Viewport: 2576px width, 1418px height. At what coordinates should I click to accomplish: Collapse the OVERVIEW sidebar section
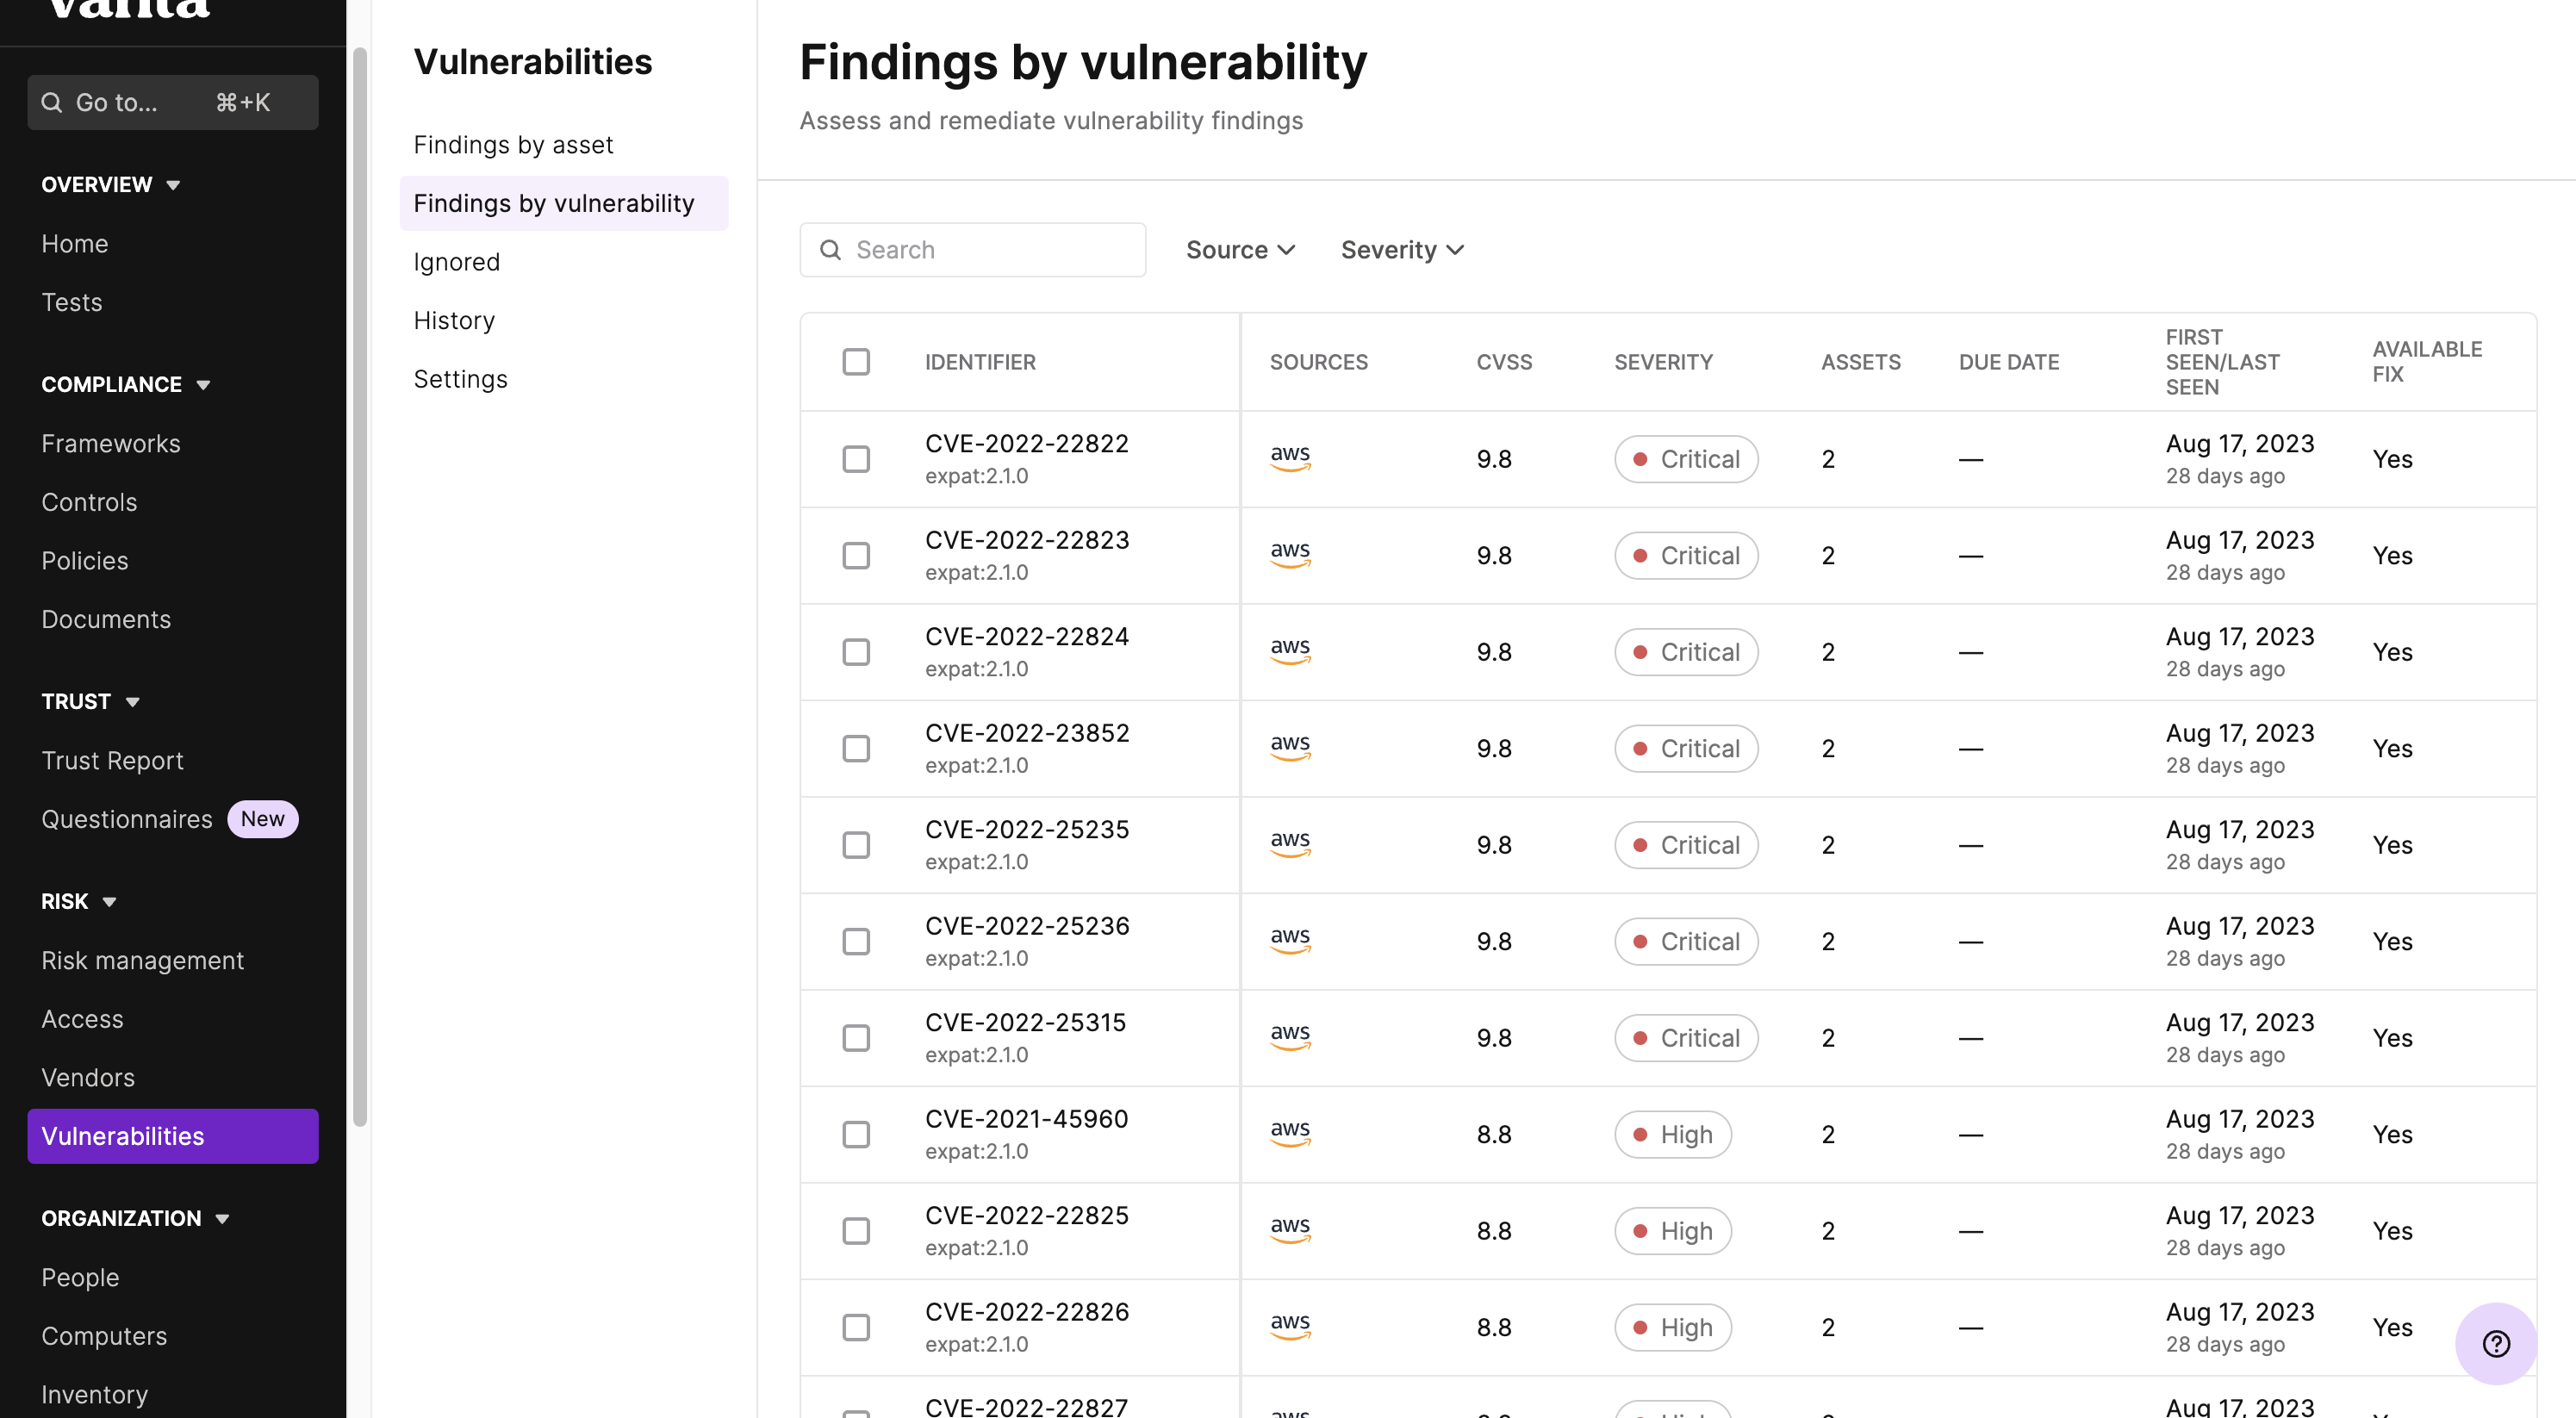pyautogui.click(x=111, y=185)
